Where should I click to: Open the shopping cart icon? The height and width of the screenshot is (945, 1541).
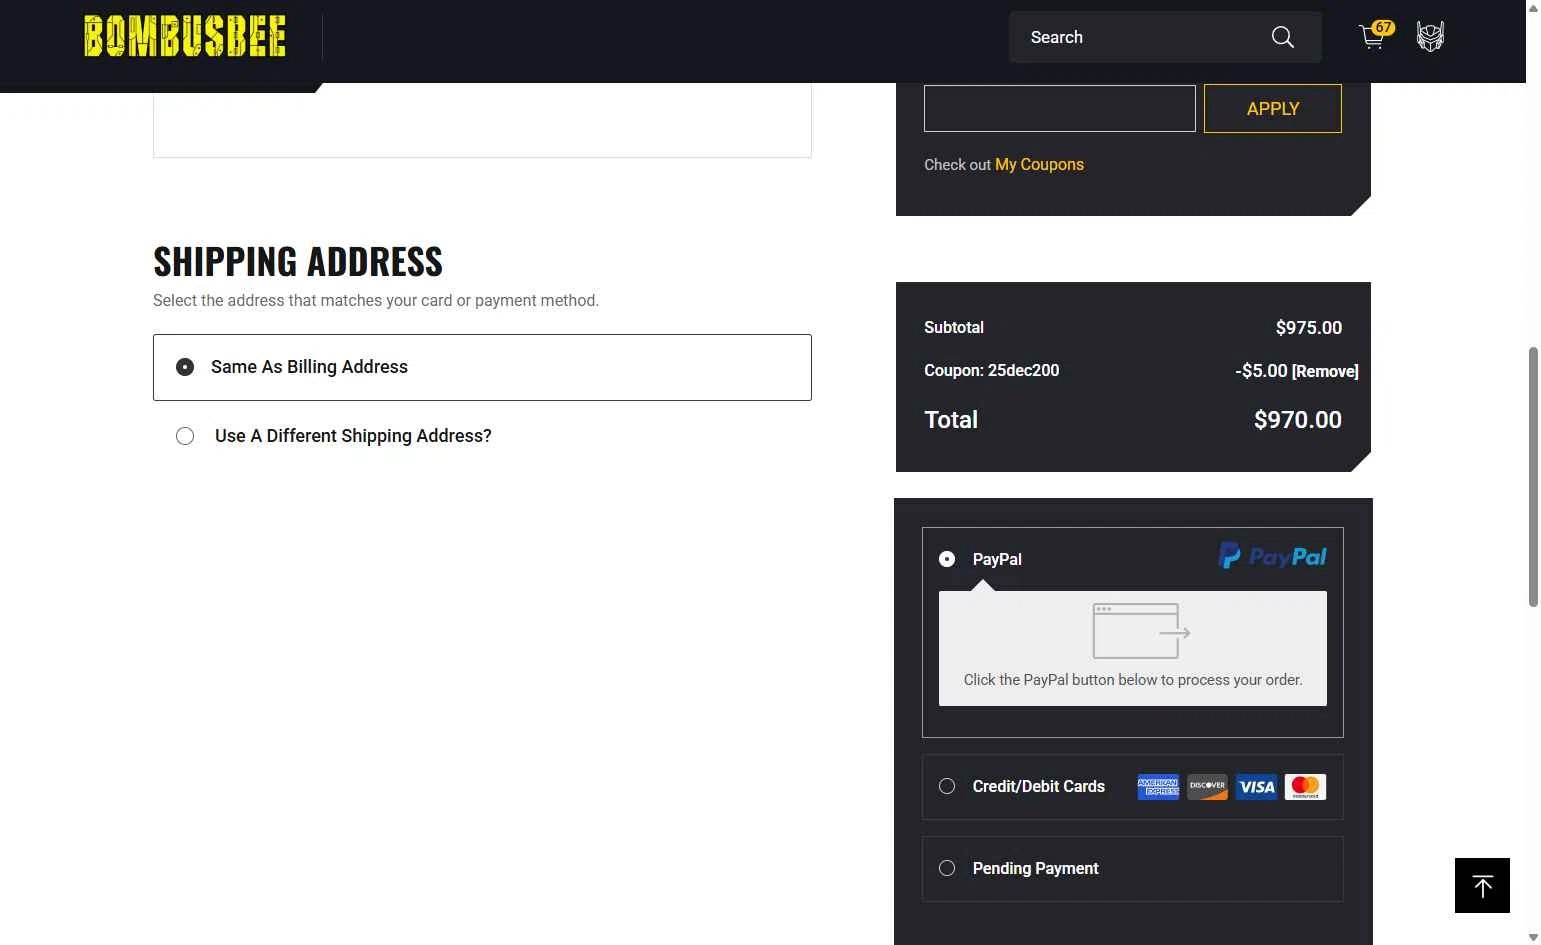coord(1372,38)
